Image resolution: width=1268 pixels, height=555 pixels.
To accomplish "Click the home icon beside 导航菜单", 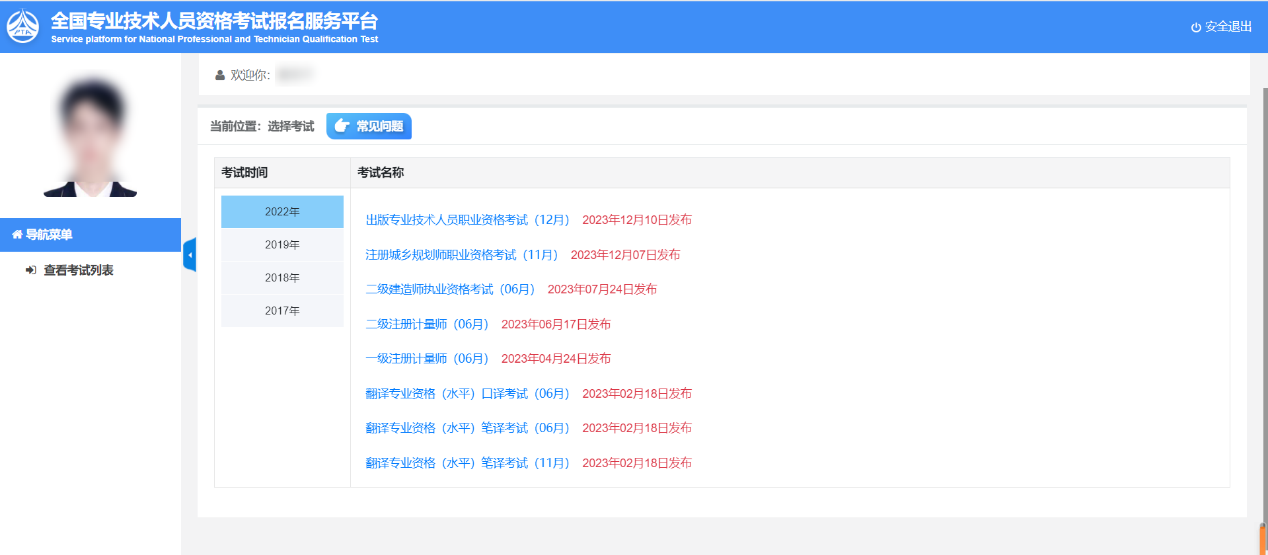I will (x=16, y=235).
